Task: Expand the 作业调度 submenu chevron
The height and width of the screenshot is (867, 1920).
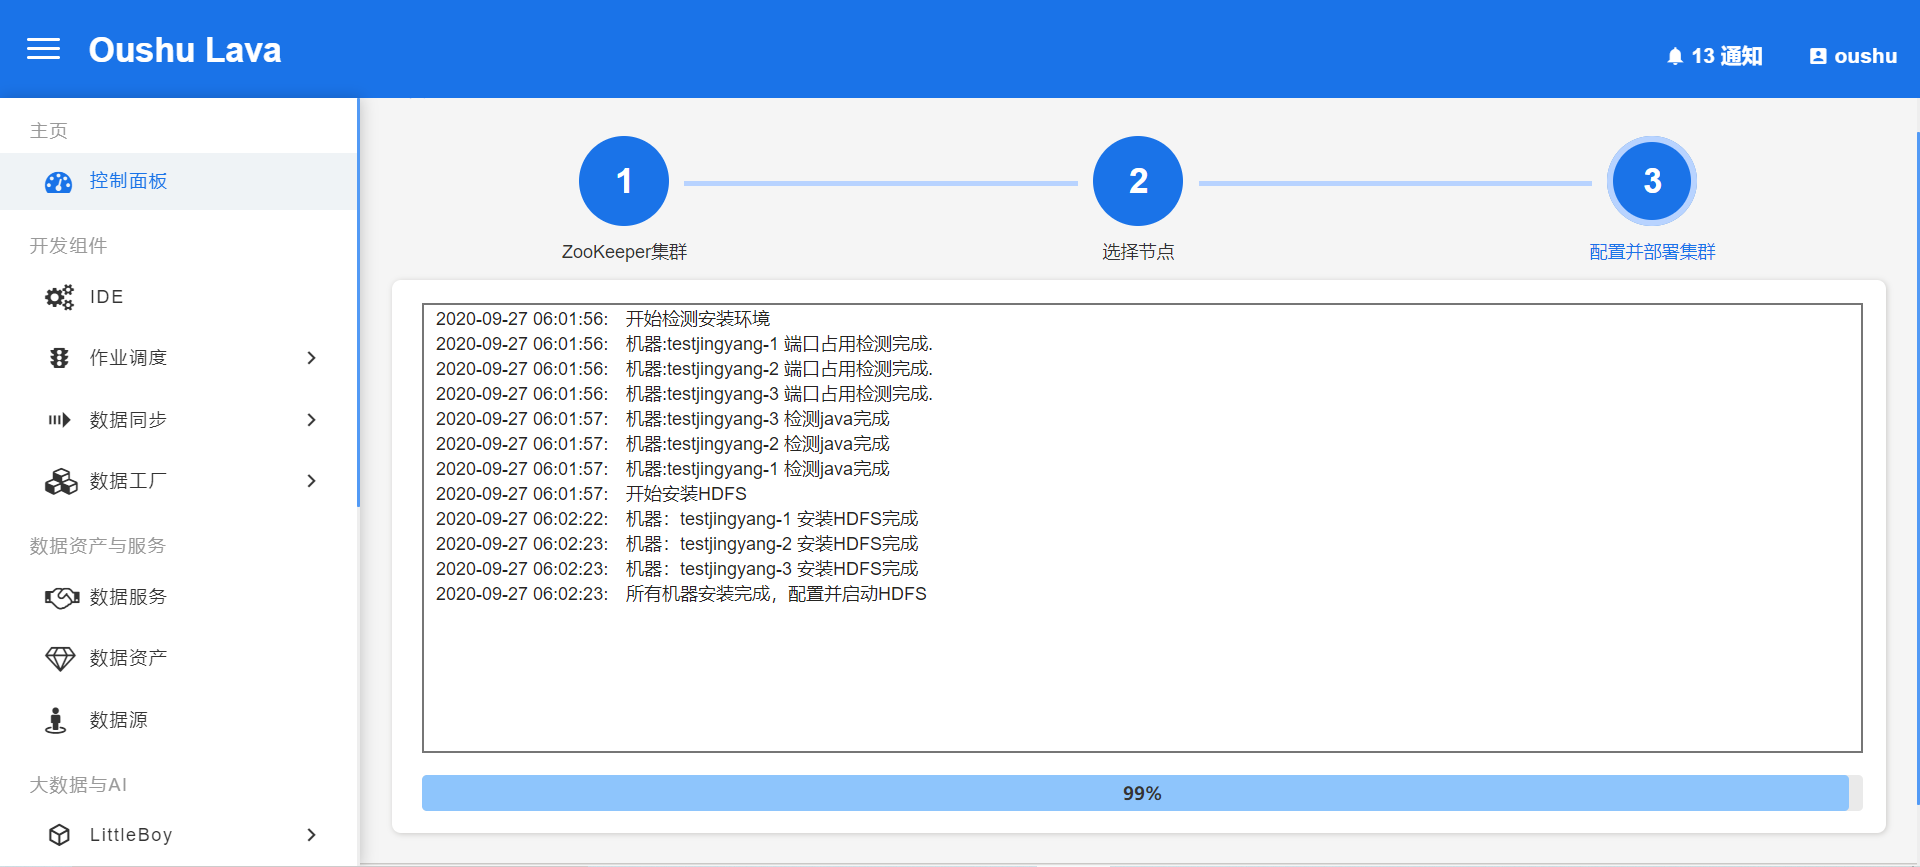Action: (x=312, y=358)
